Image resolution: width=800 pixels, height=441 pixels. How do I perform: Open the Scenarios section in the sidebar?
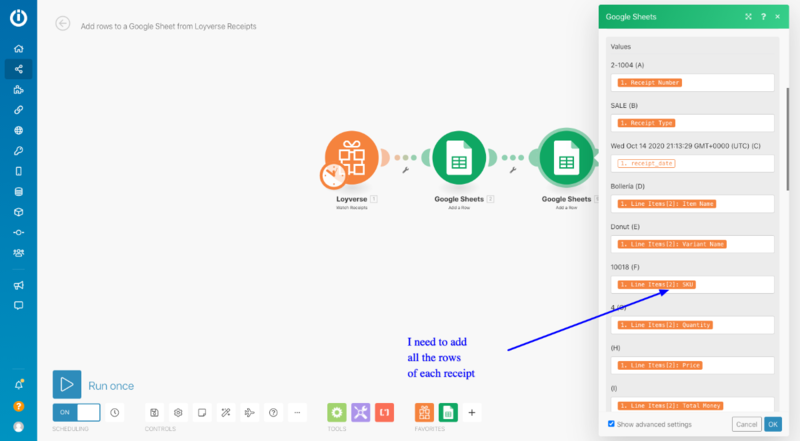(18, 69)
